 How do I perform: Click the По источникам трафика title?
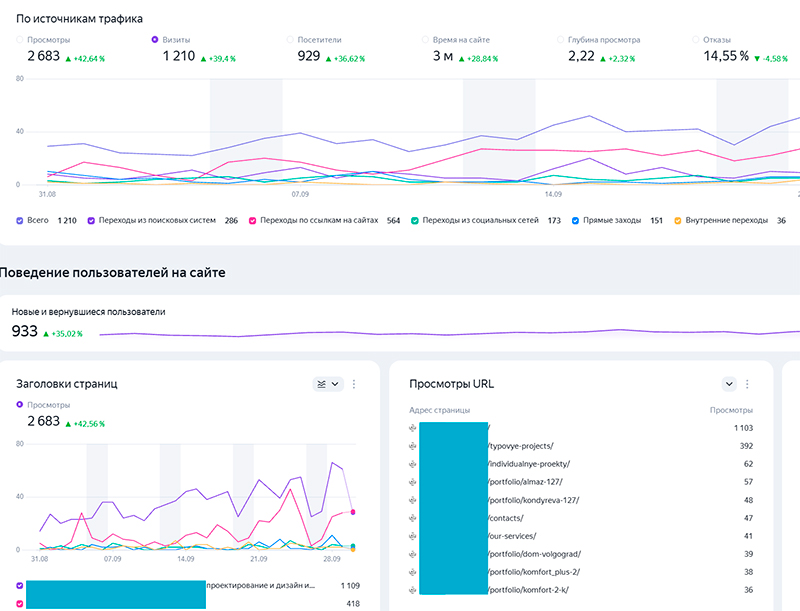80,19
